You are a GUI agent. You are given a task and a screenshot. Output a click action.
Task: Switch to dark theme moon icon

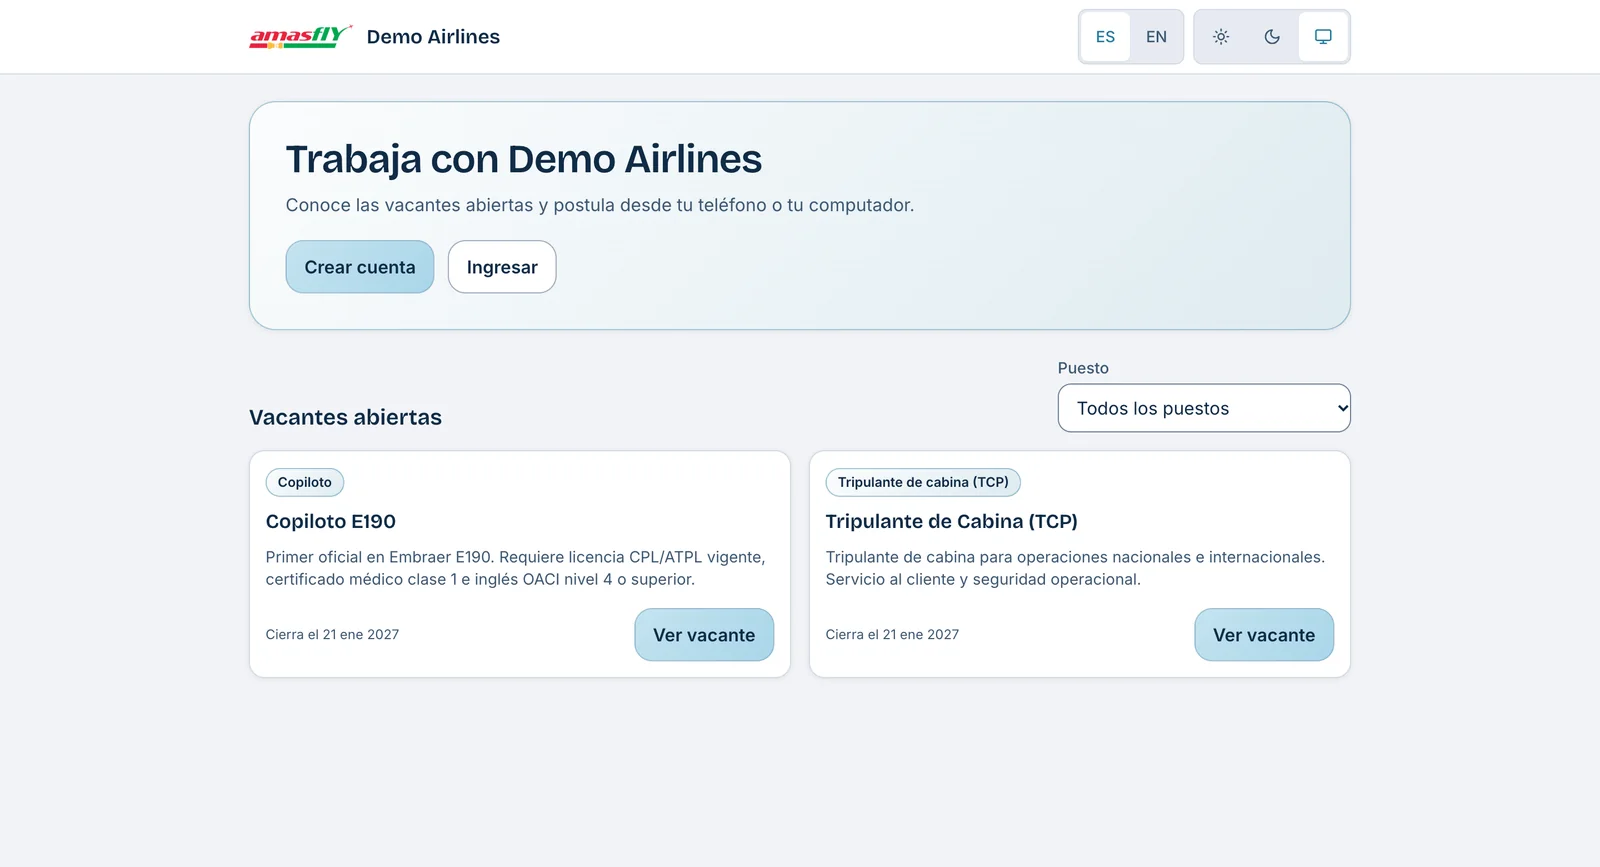point(1272,37)
